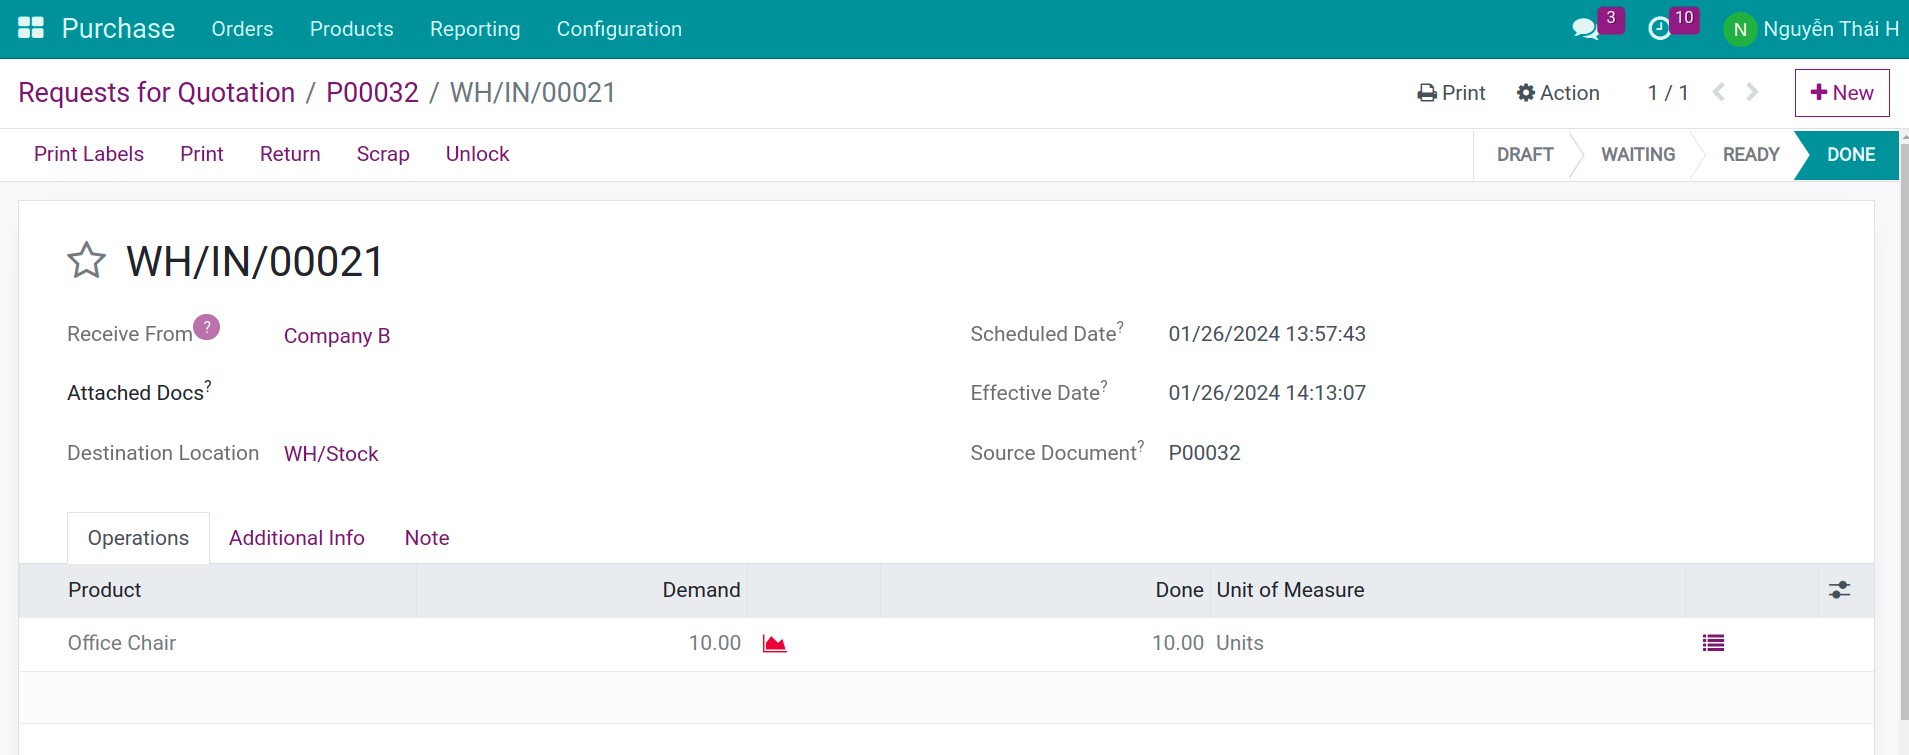1909x755 pixels.
Task: Open the Print dropdown with printer icon
Action: [x=1451, y=93]
